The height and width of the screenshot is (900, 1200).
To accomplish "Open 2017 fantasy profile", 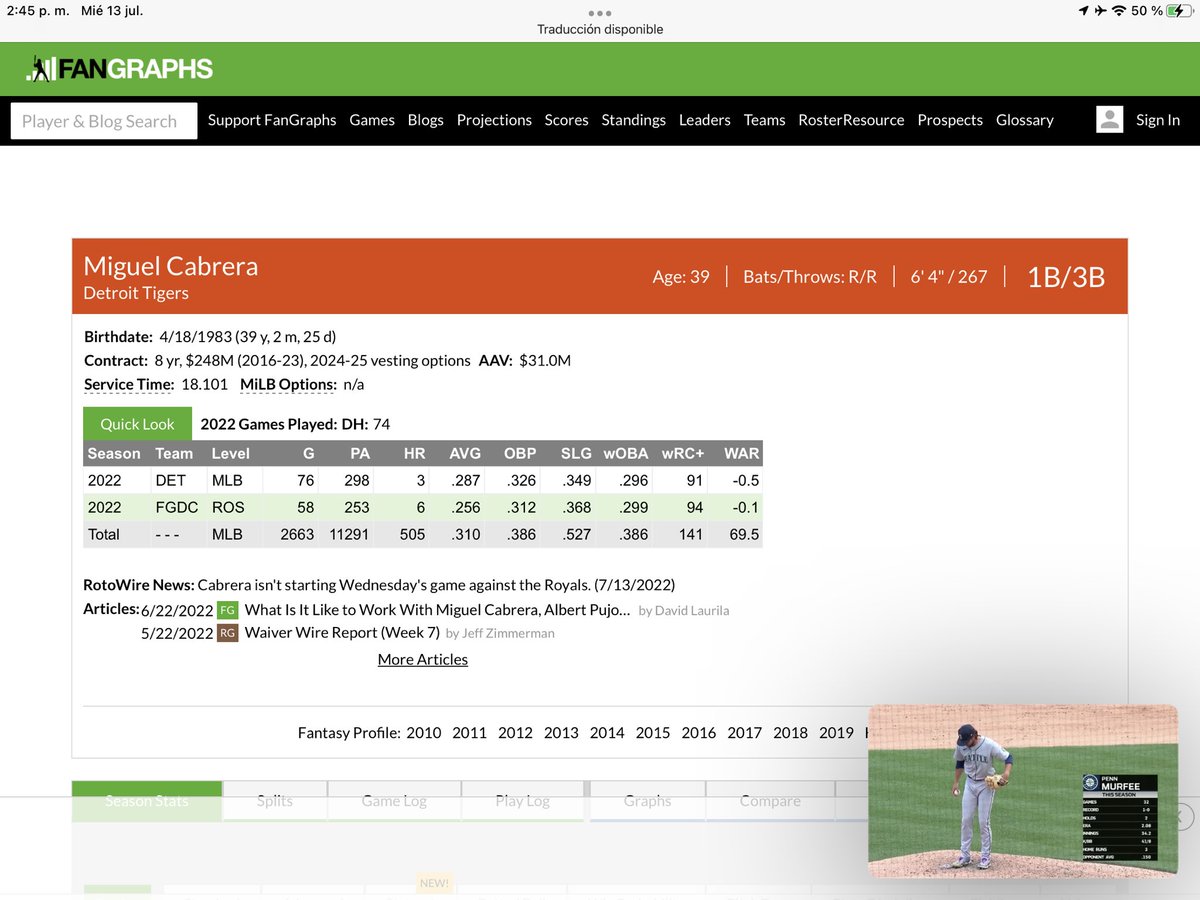I will click(x=745, y=733).
